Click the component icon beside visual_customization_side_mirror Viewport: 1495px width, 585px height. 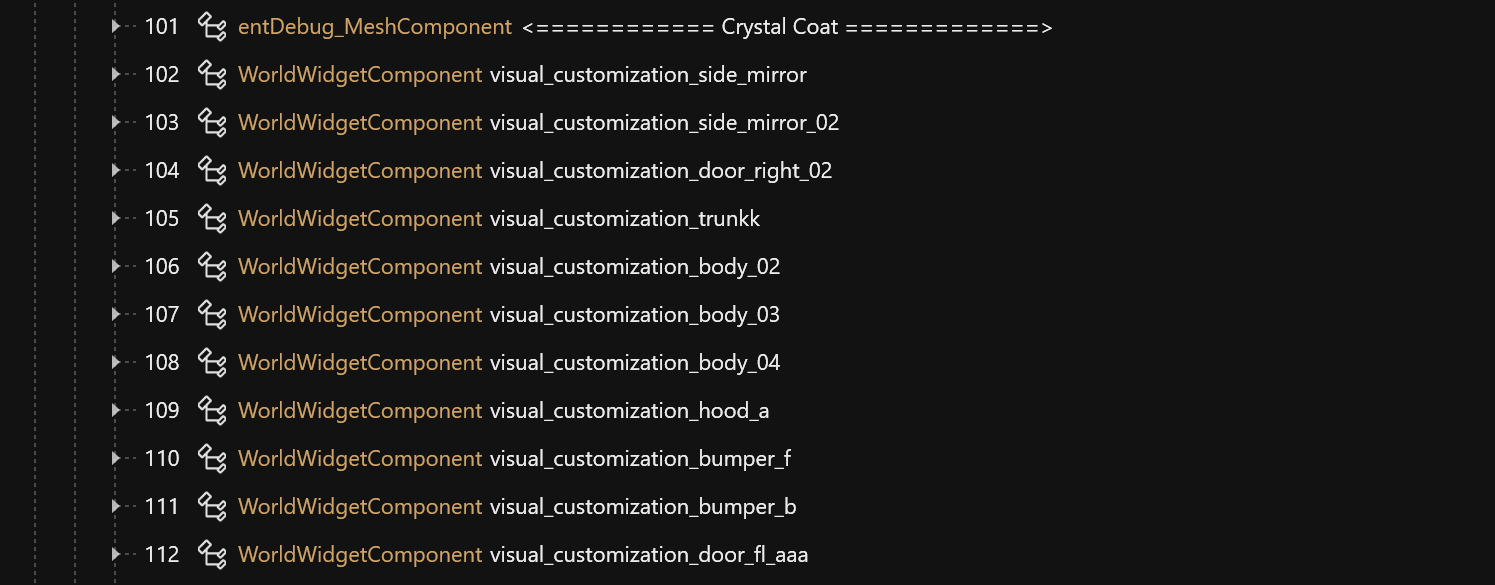[212, 75]
